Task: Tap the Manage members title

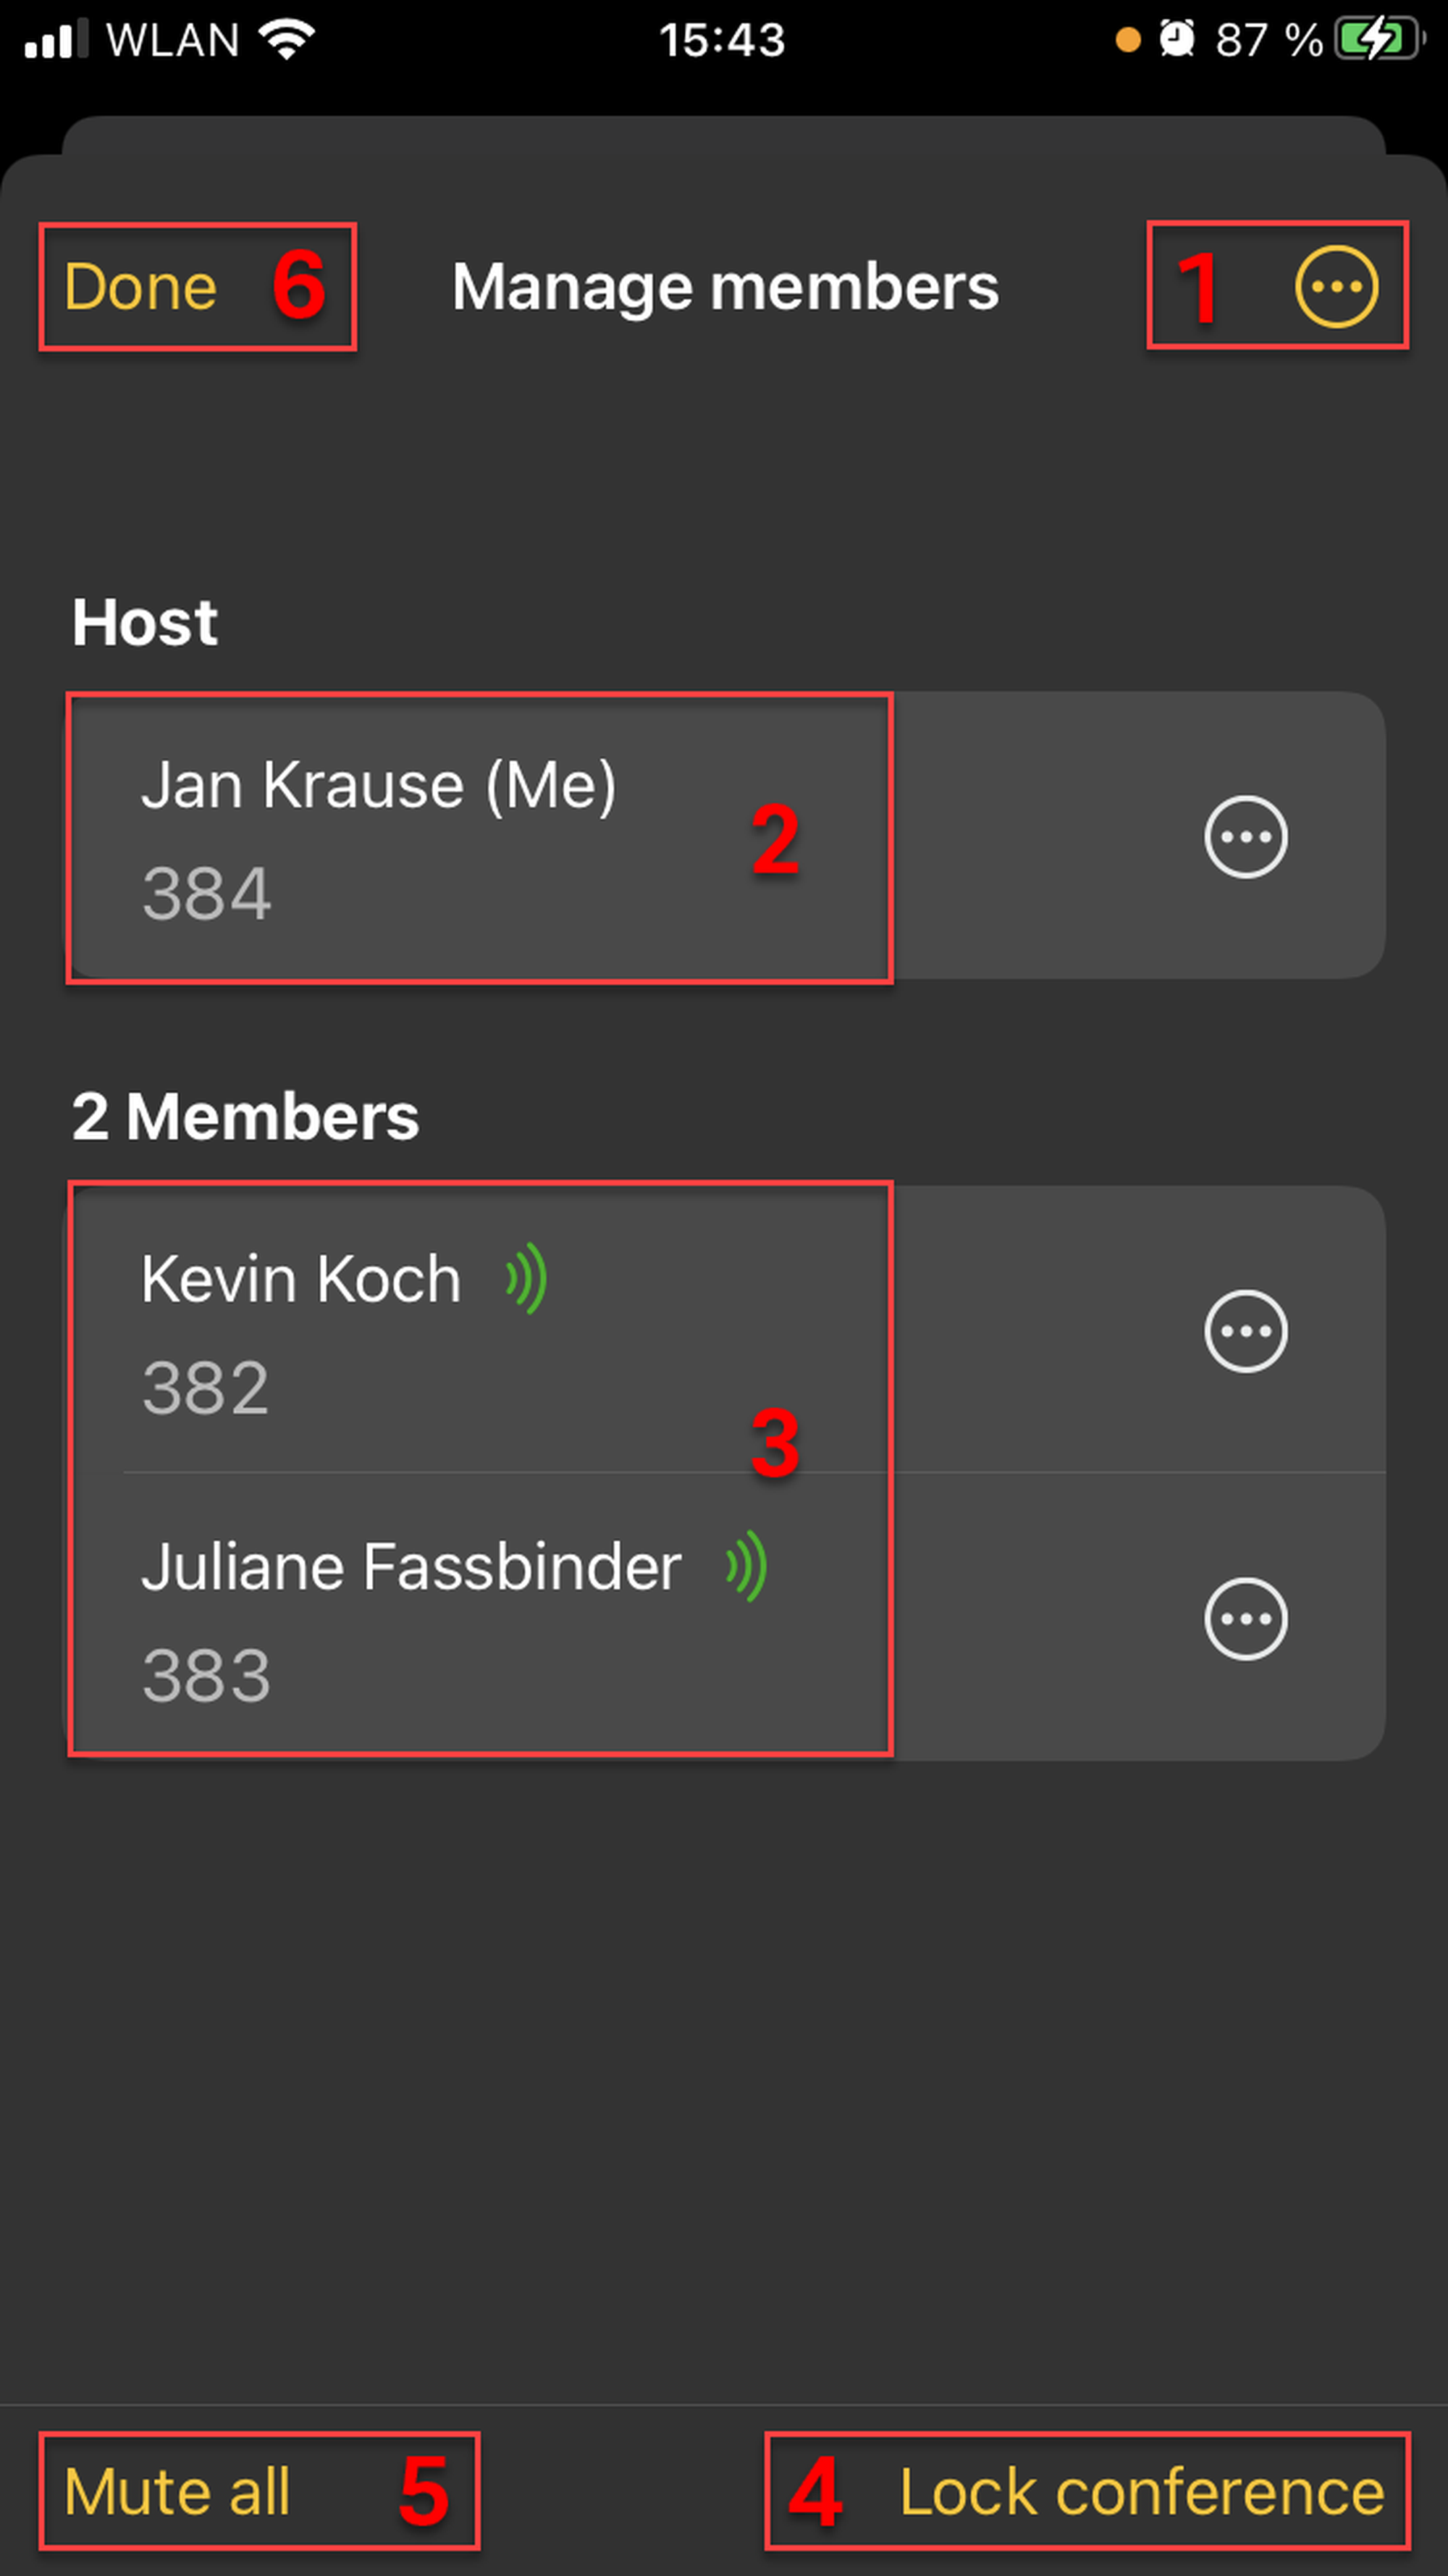Action: click(x=725, y=287)
